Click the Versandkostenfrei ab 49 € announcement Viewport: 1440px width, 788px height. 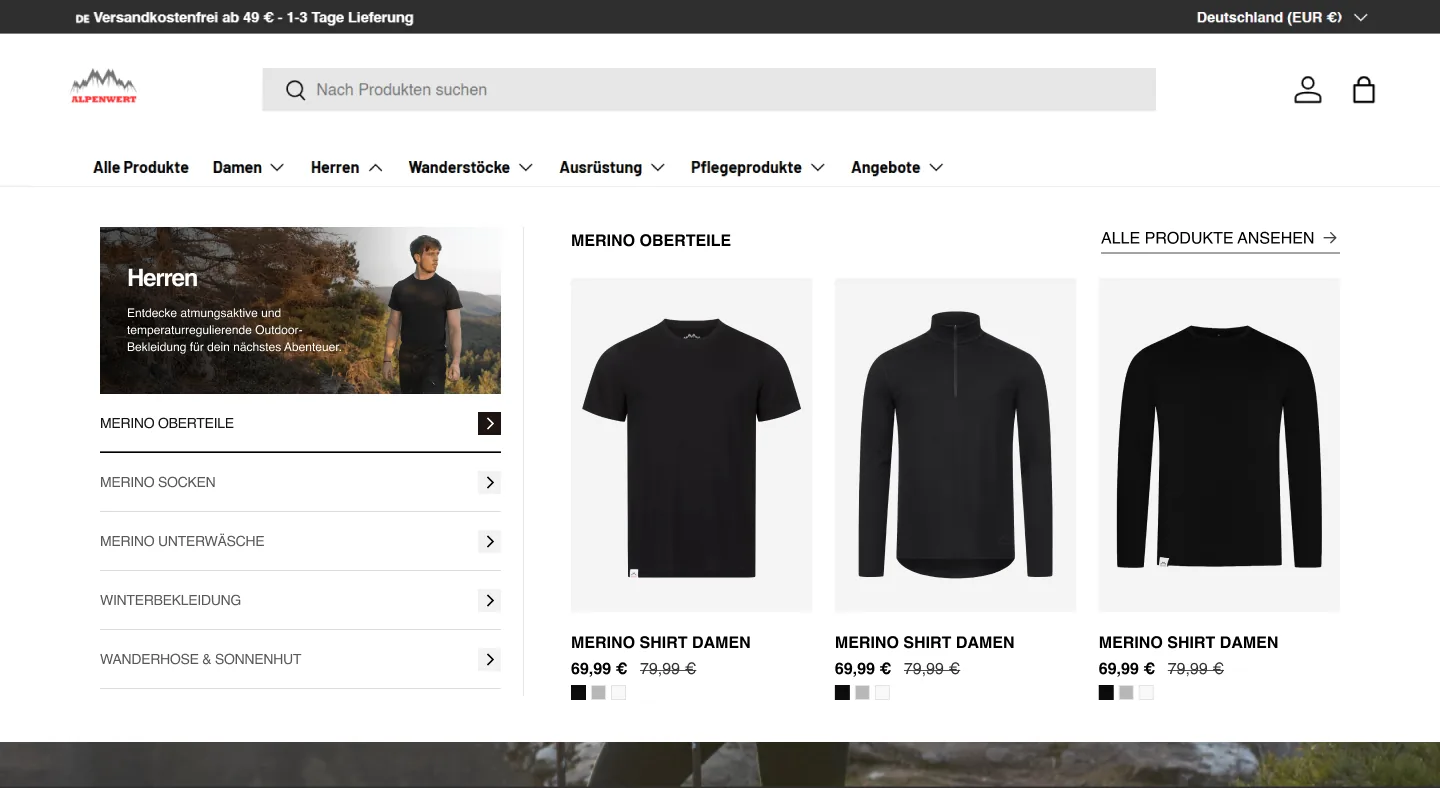[x=245, y=17]
